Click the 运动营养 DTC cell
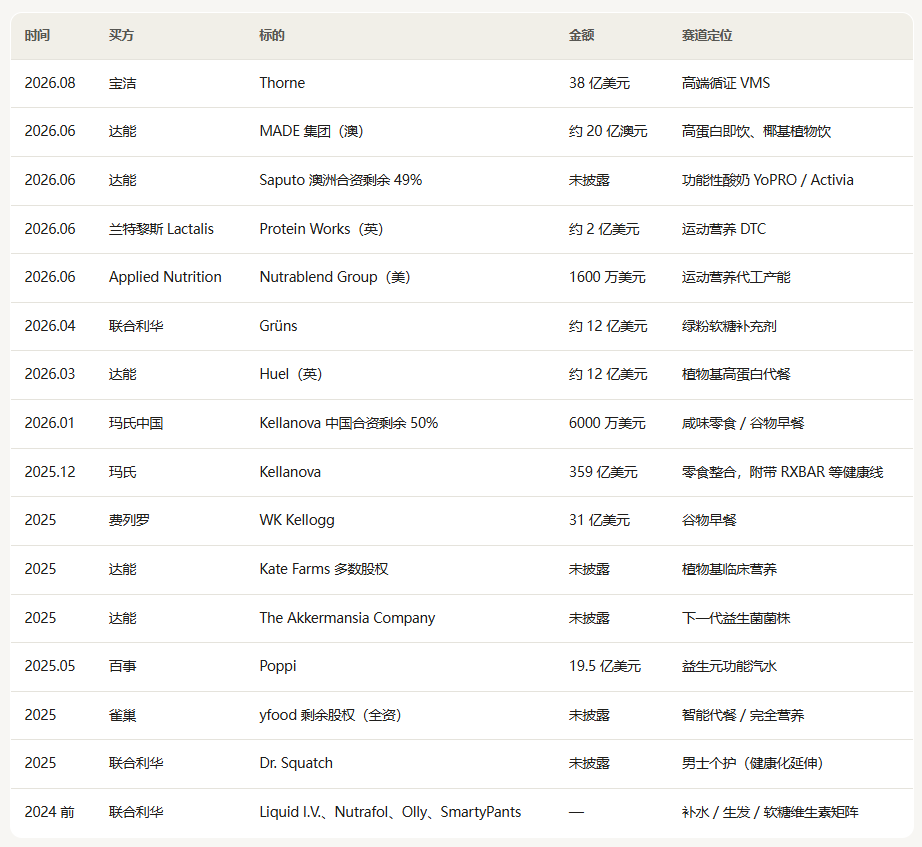 724,229
